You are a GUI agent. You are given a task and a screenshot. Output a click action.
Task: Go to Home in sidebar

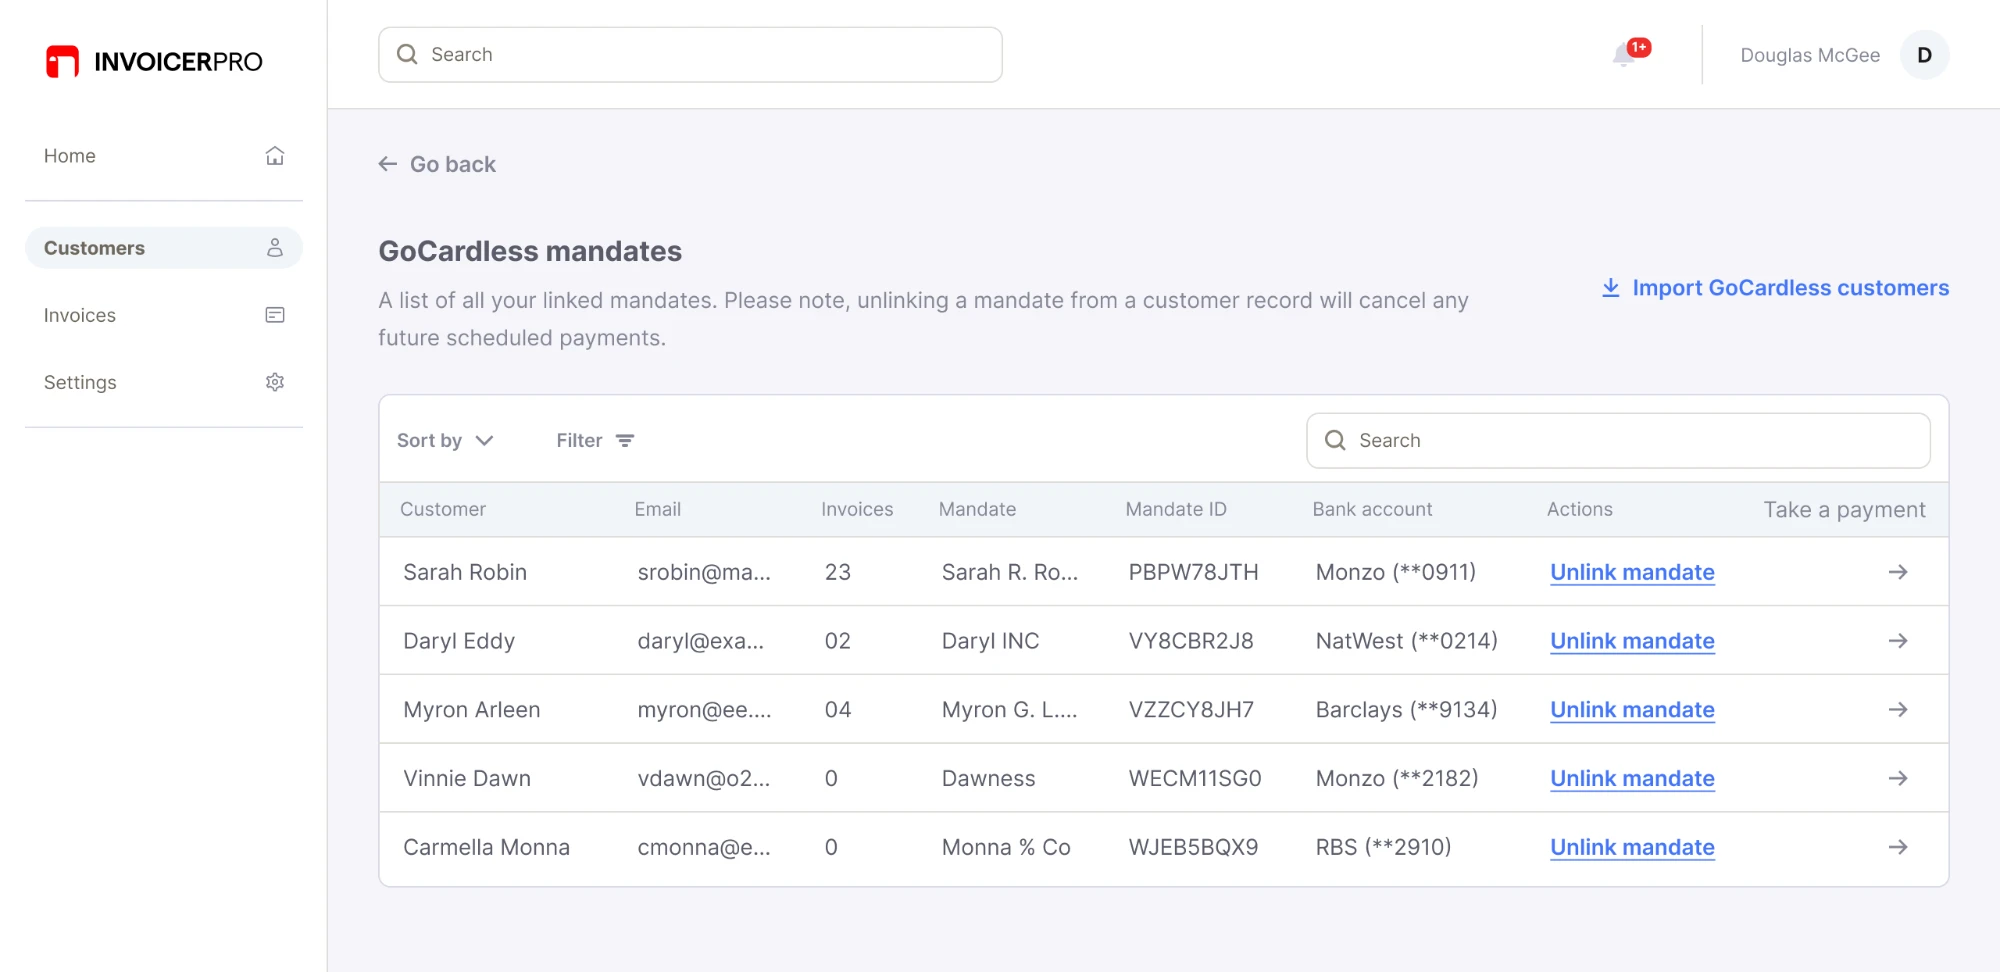point(164,156)
